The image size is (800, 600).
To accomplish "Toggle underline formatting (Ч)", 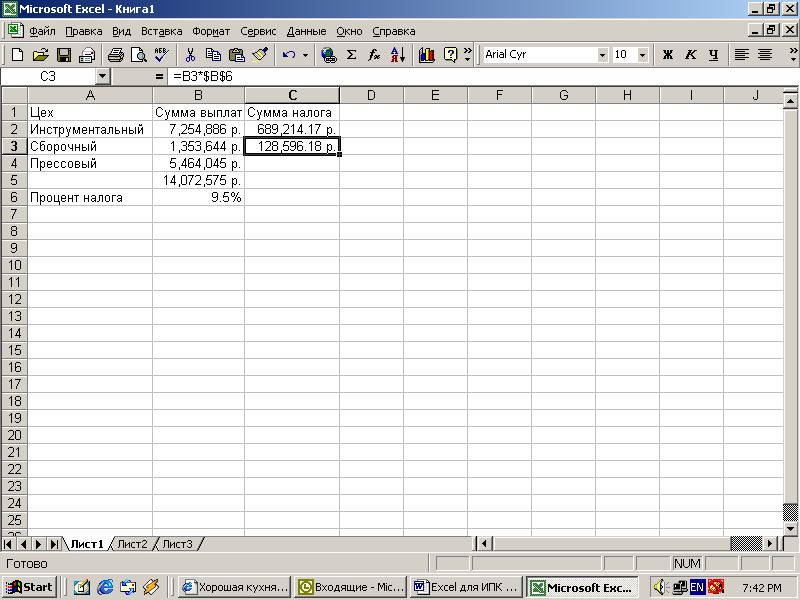I will click(713, 55).
